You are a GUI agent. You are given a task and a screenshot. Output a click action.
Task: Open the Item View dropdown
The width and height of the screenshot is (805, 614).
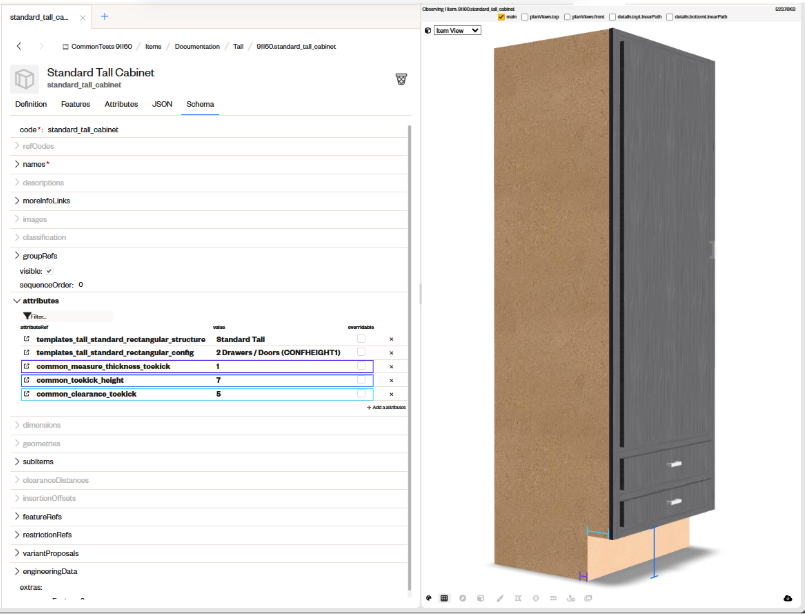pos(457,30)
